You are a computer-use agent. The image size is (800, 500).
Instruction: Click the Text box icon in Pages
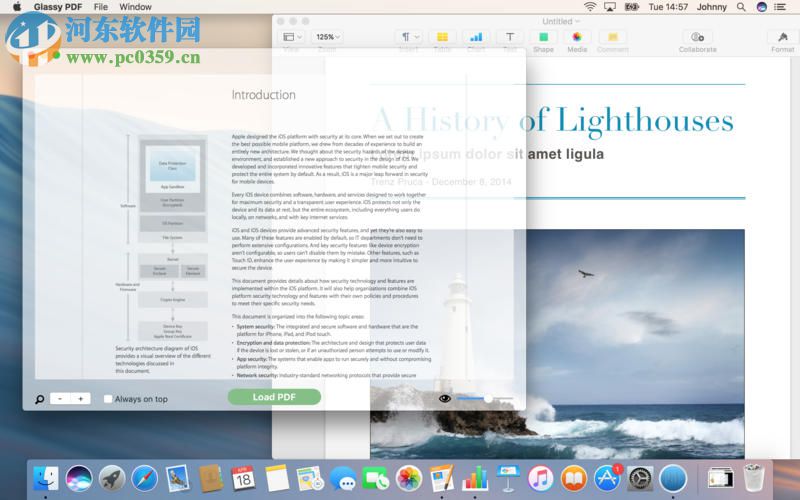click(510, 37)
